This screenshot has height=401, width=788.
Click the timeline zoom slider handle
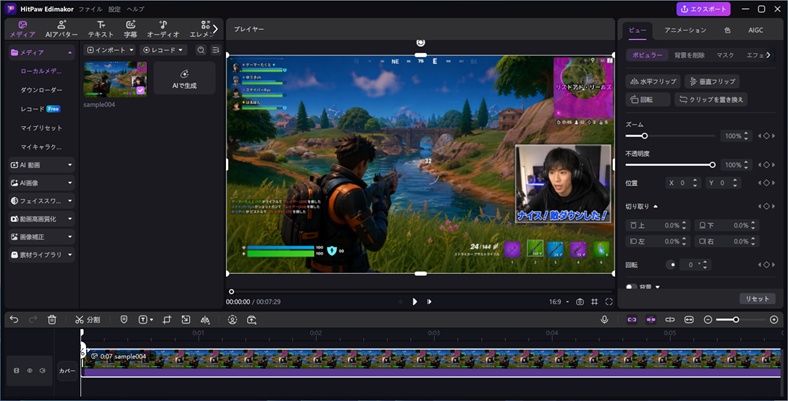[x=736, y=320]
